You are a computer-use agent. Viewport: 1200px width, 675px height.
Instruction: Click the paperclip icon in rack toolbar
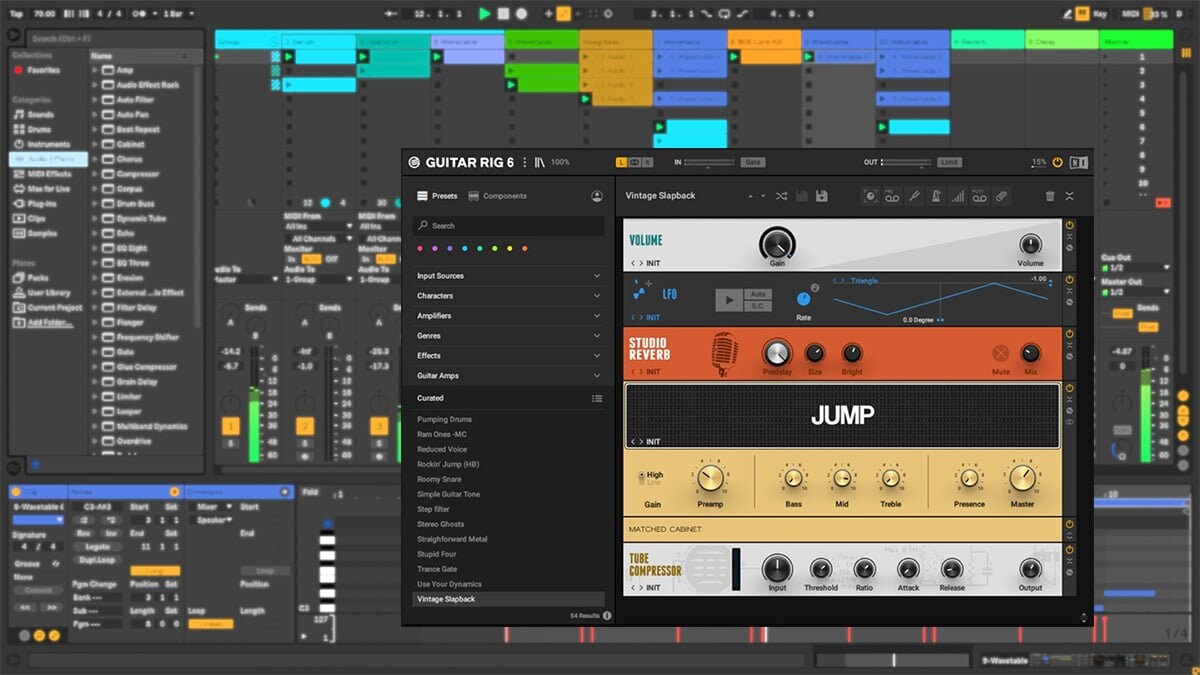(x=1001, y=196)
